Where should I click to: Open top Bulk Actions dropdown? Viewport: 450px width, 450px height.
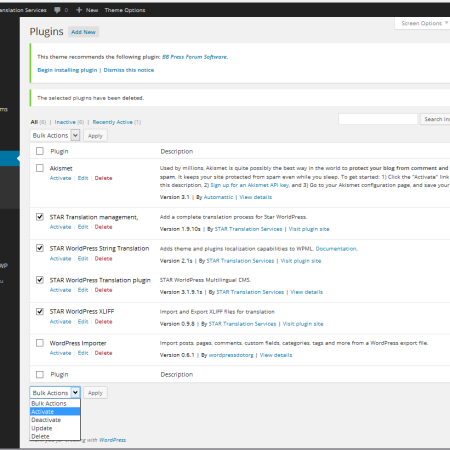(x=55, y=135)
